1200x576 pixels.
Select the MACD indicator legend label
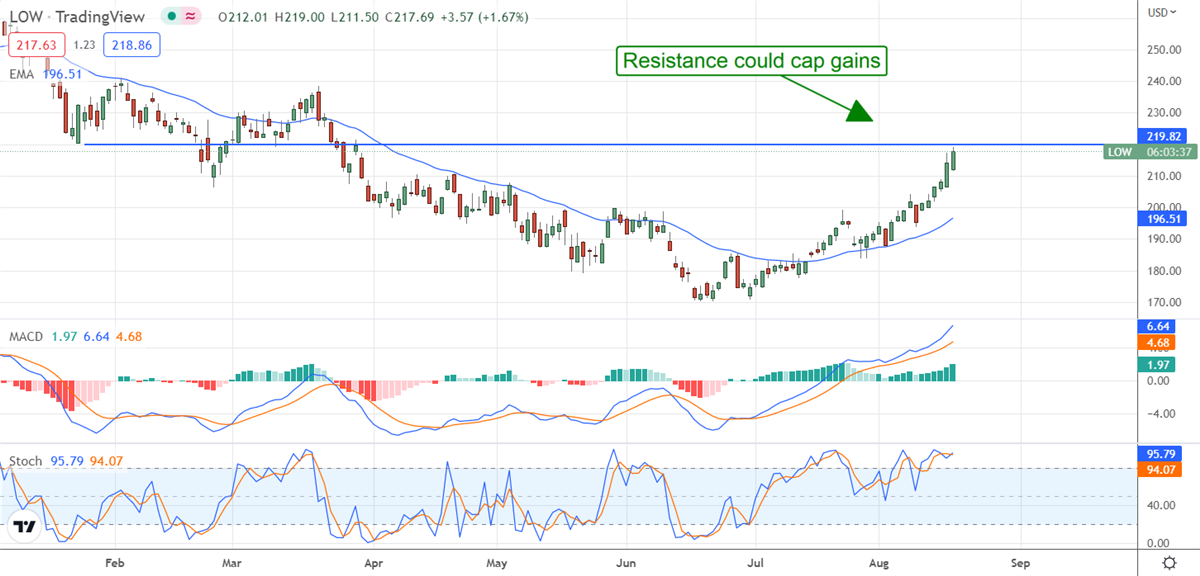tap(26, 337)
